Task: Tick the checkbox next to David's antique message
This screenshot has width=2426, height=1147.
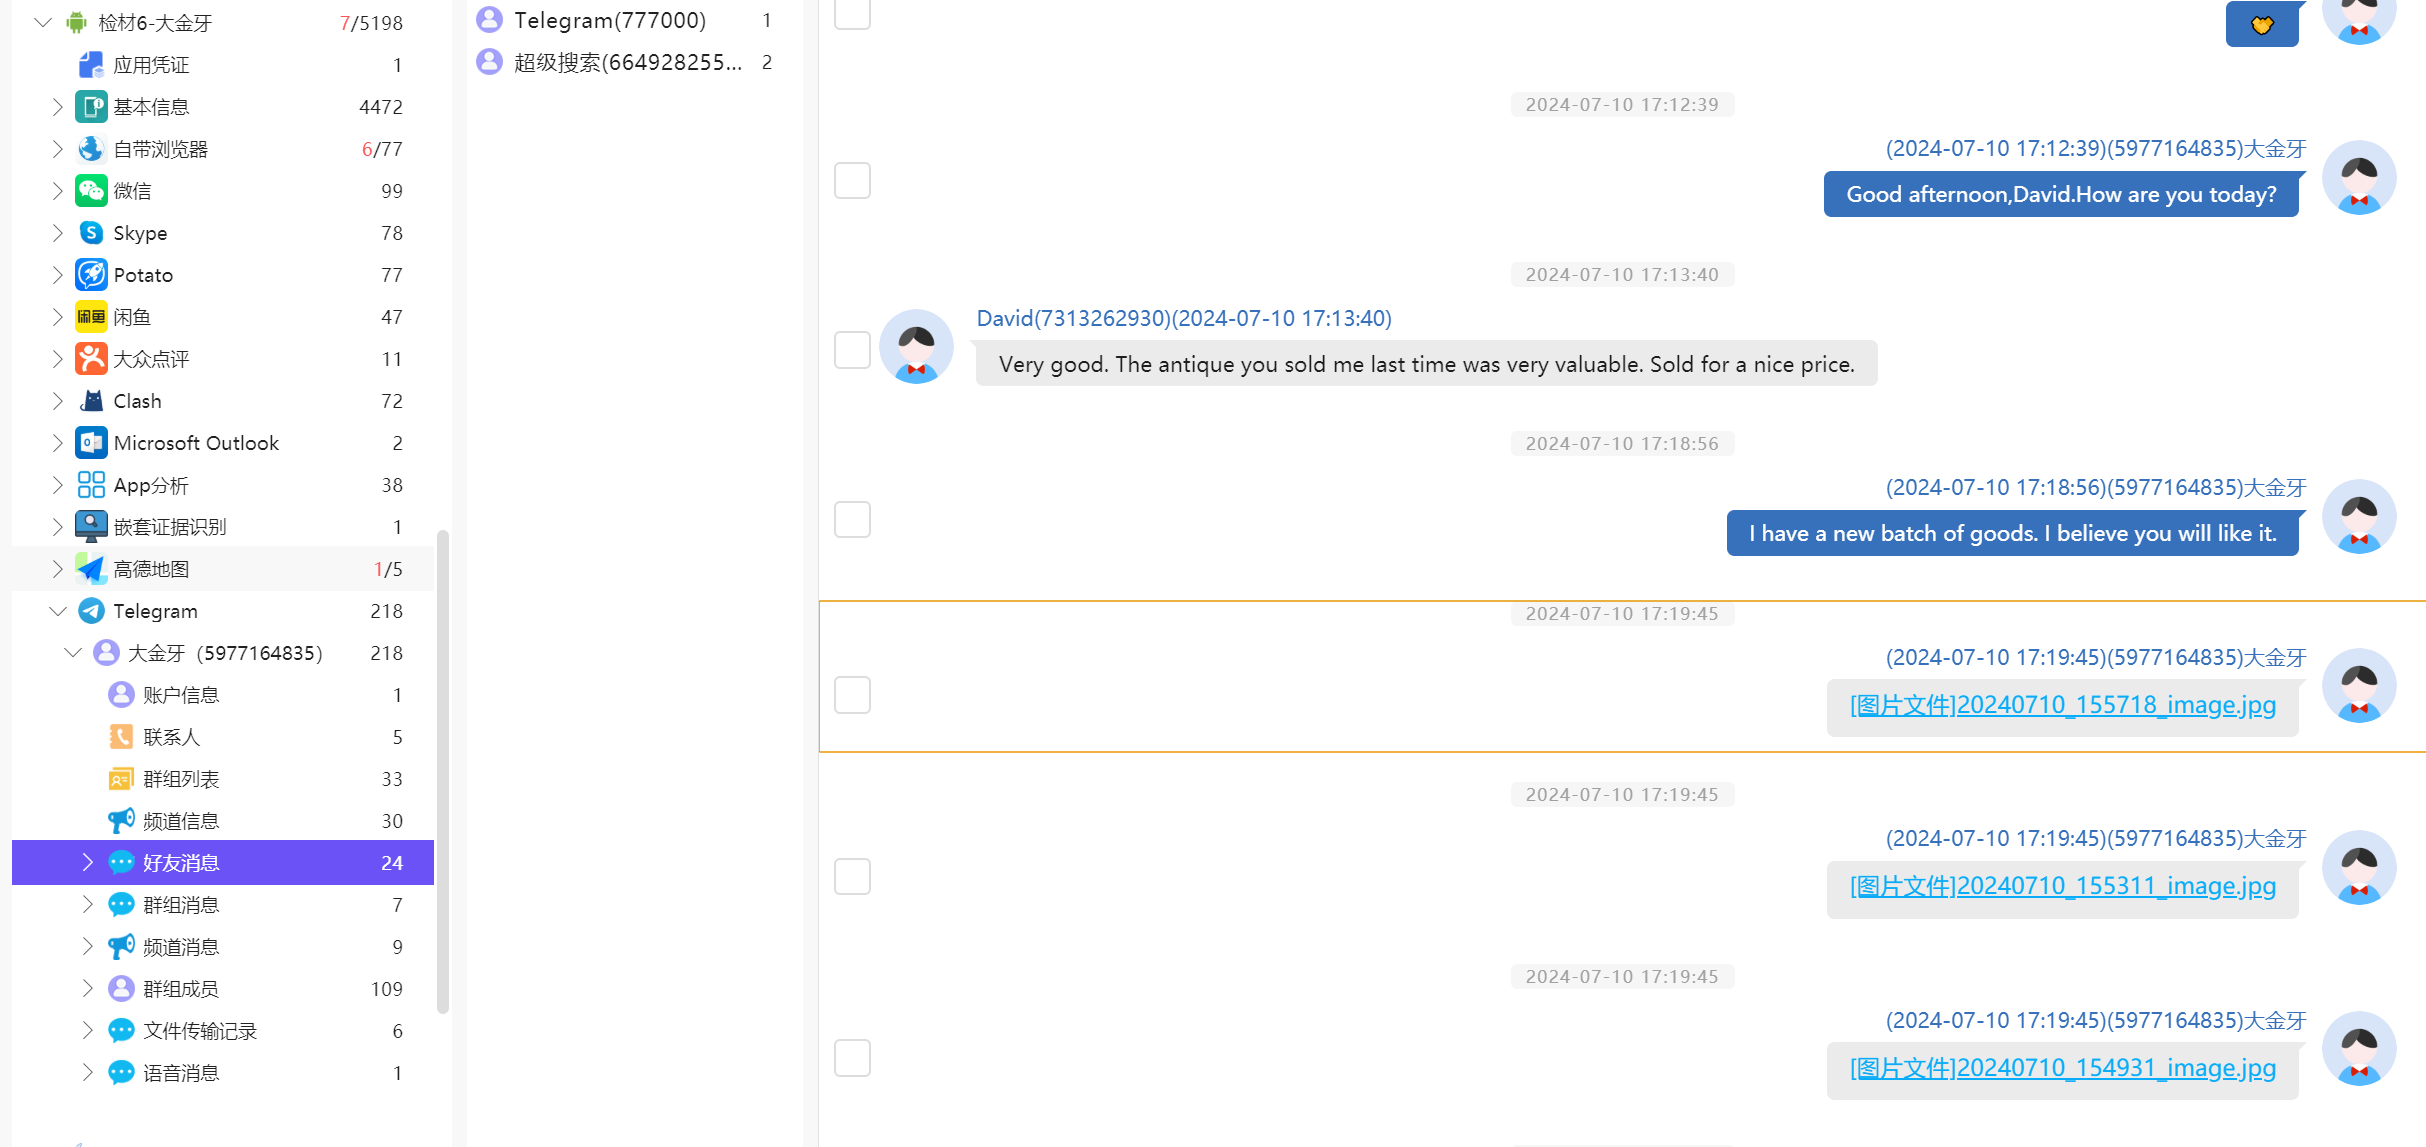Action: tap(852, 350)
